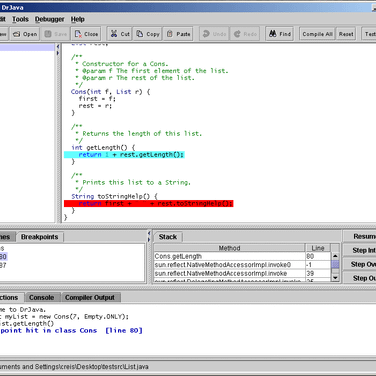This screenshot has width=376, height=376.
Task: Click the Paste clipboard button
Action: (178, 34)
